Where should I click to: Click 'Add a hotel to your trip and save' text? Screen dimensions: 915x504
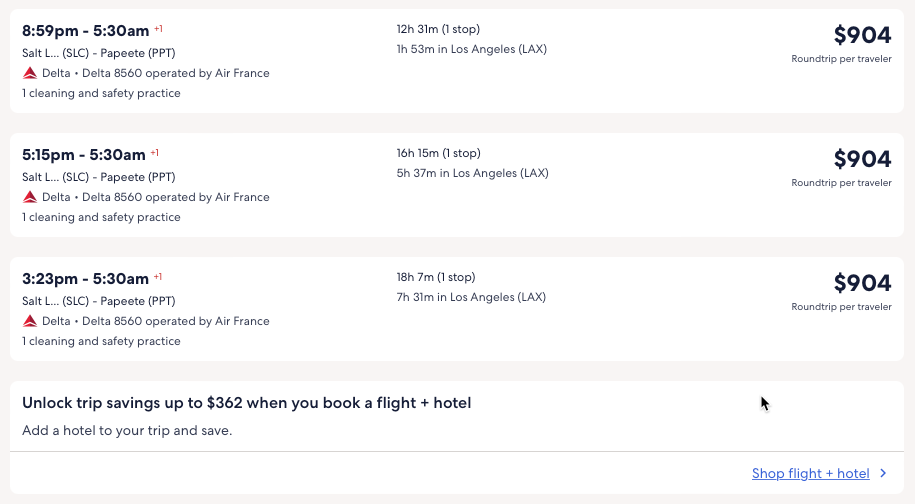coord(127,431)
